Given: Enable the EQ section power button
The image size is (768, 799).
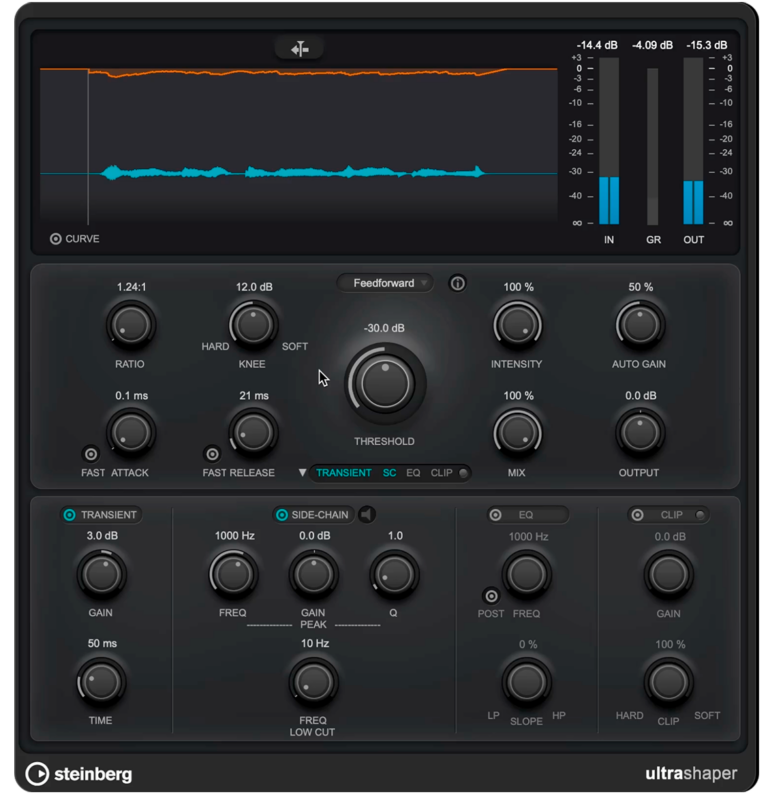Looking at the screenshot, I should (495, 515).
